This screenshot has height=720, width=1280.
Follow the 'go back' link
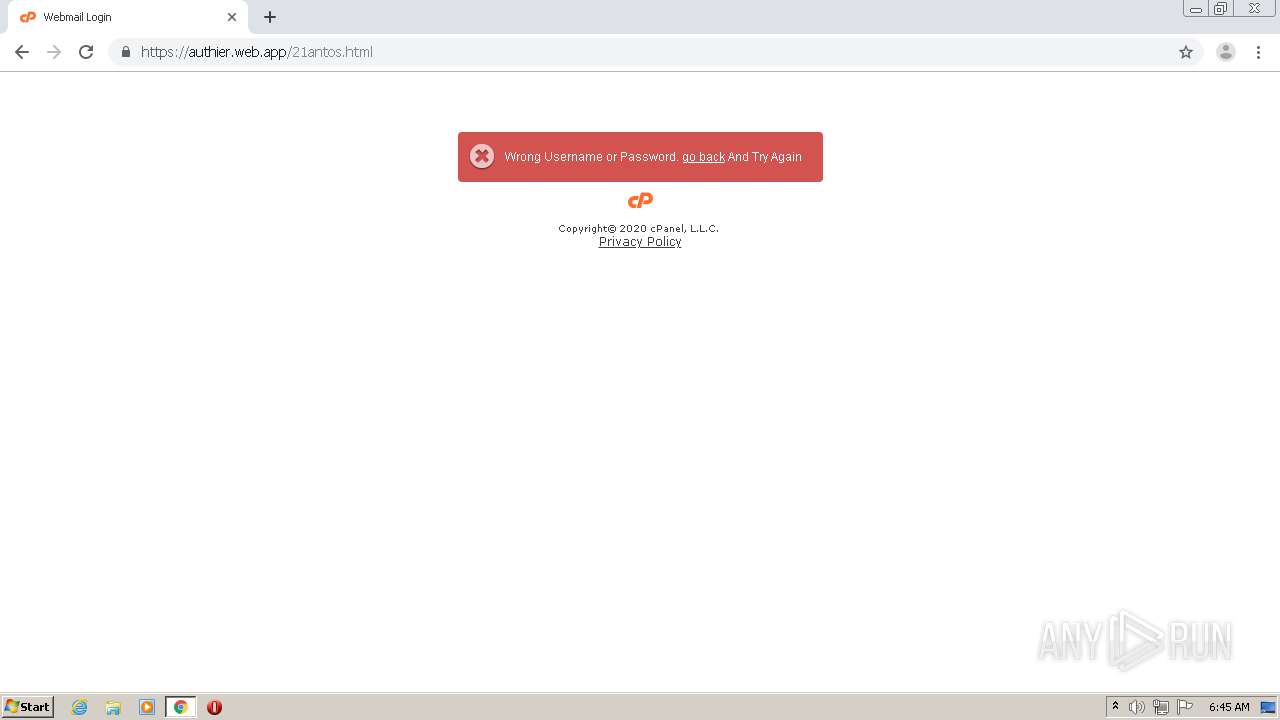click(x=703, y=157)
